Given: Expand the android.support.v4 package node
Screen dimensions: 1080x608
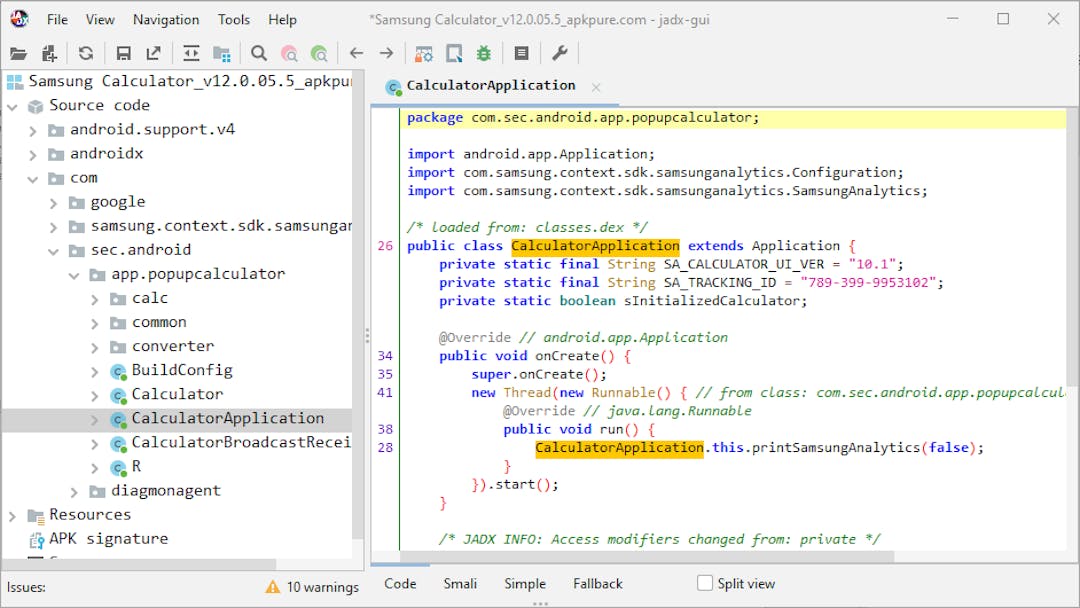Looking at the screenshot, I should coord(33,130).
